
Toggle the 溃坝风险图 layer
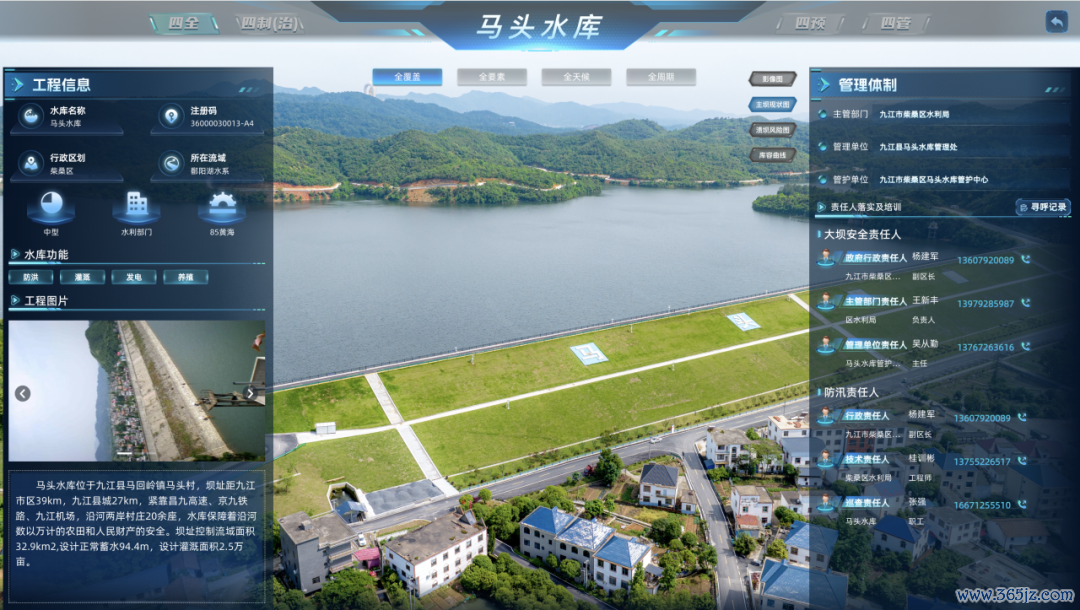tap(773, 129)
